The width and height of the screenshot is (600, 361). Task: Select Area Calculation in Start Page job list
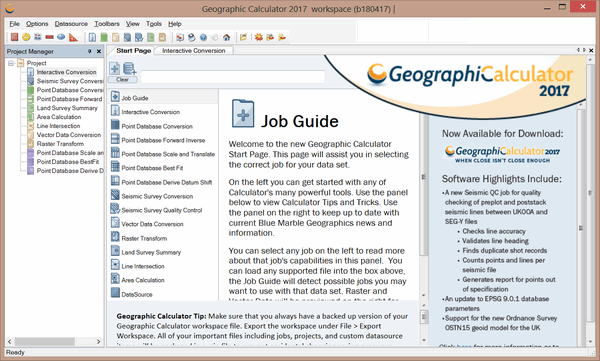pos(143,280)
